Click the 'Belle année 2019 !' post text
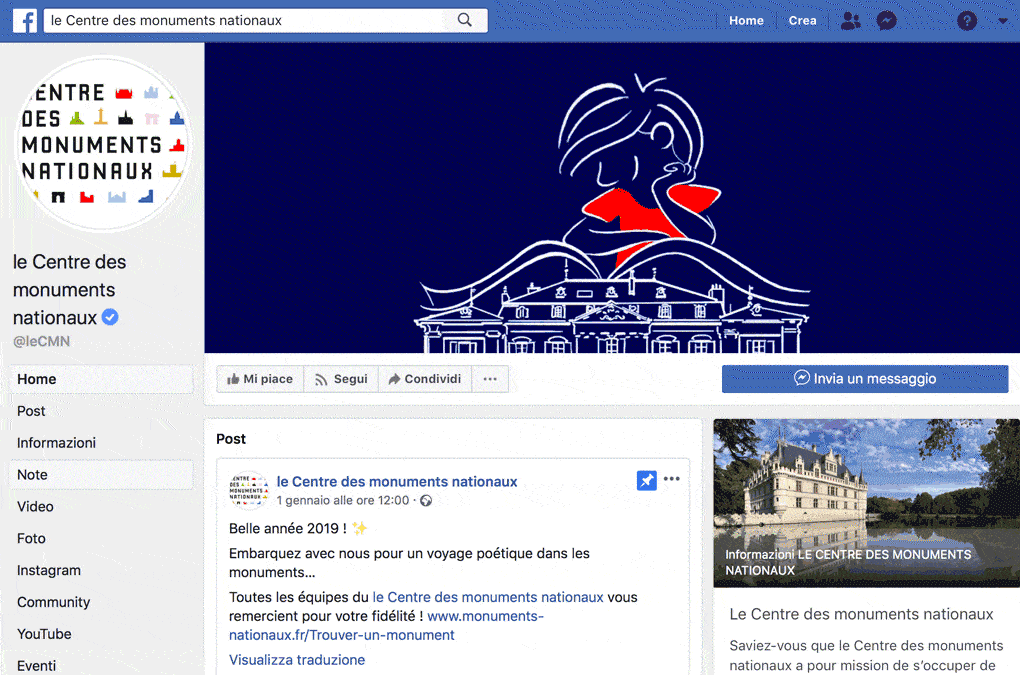This screenshot has width=1020, height=675. pyautogui.click(x=288, y=529)
